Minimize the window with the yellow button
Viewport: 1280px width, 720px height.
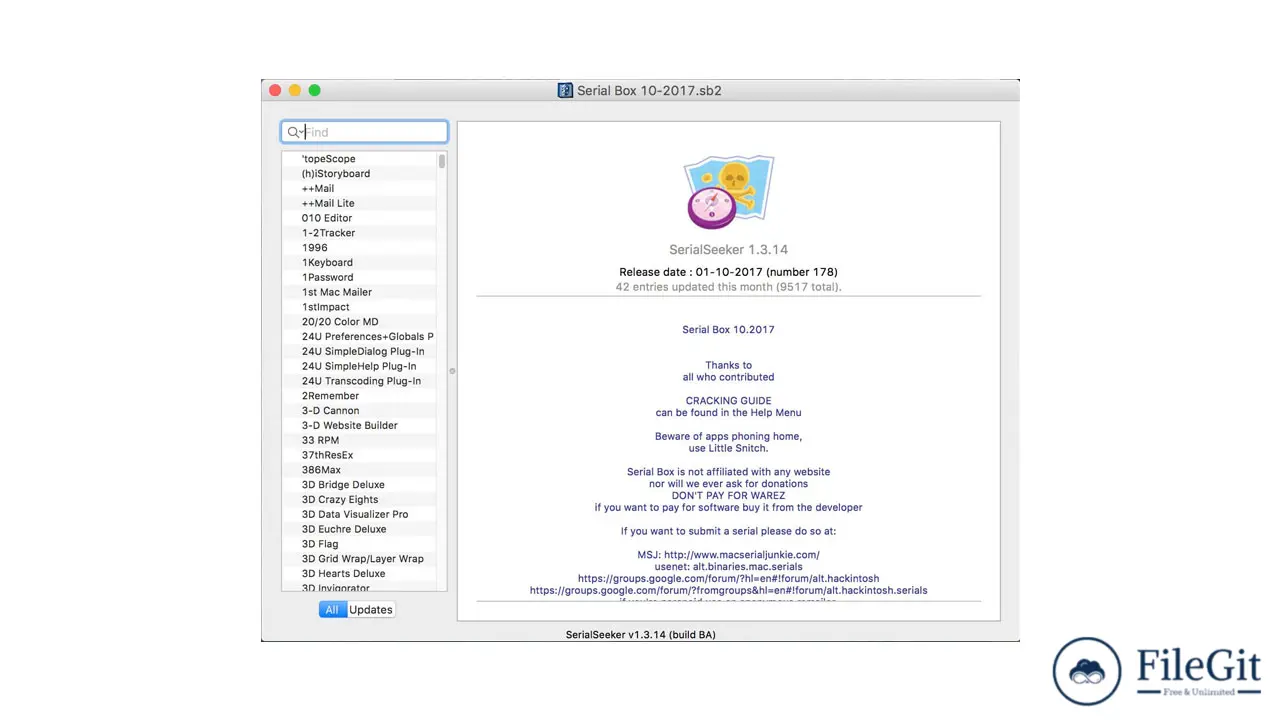coord(295,90)
